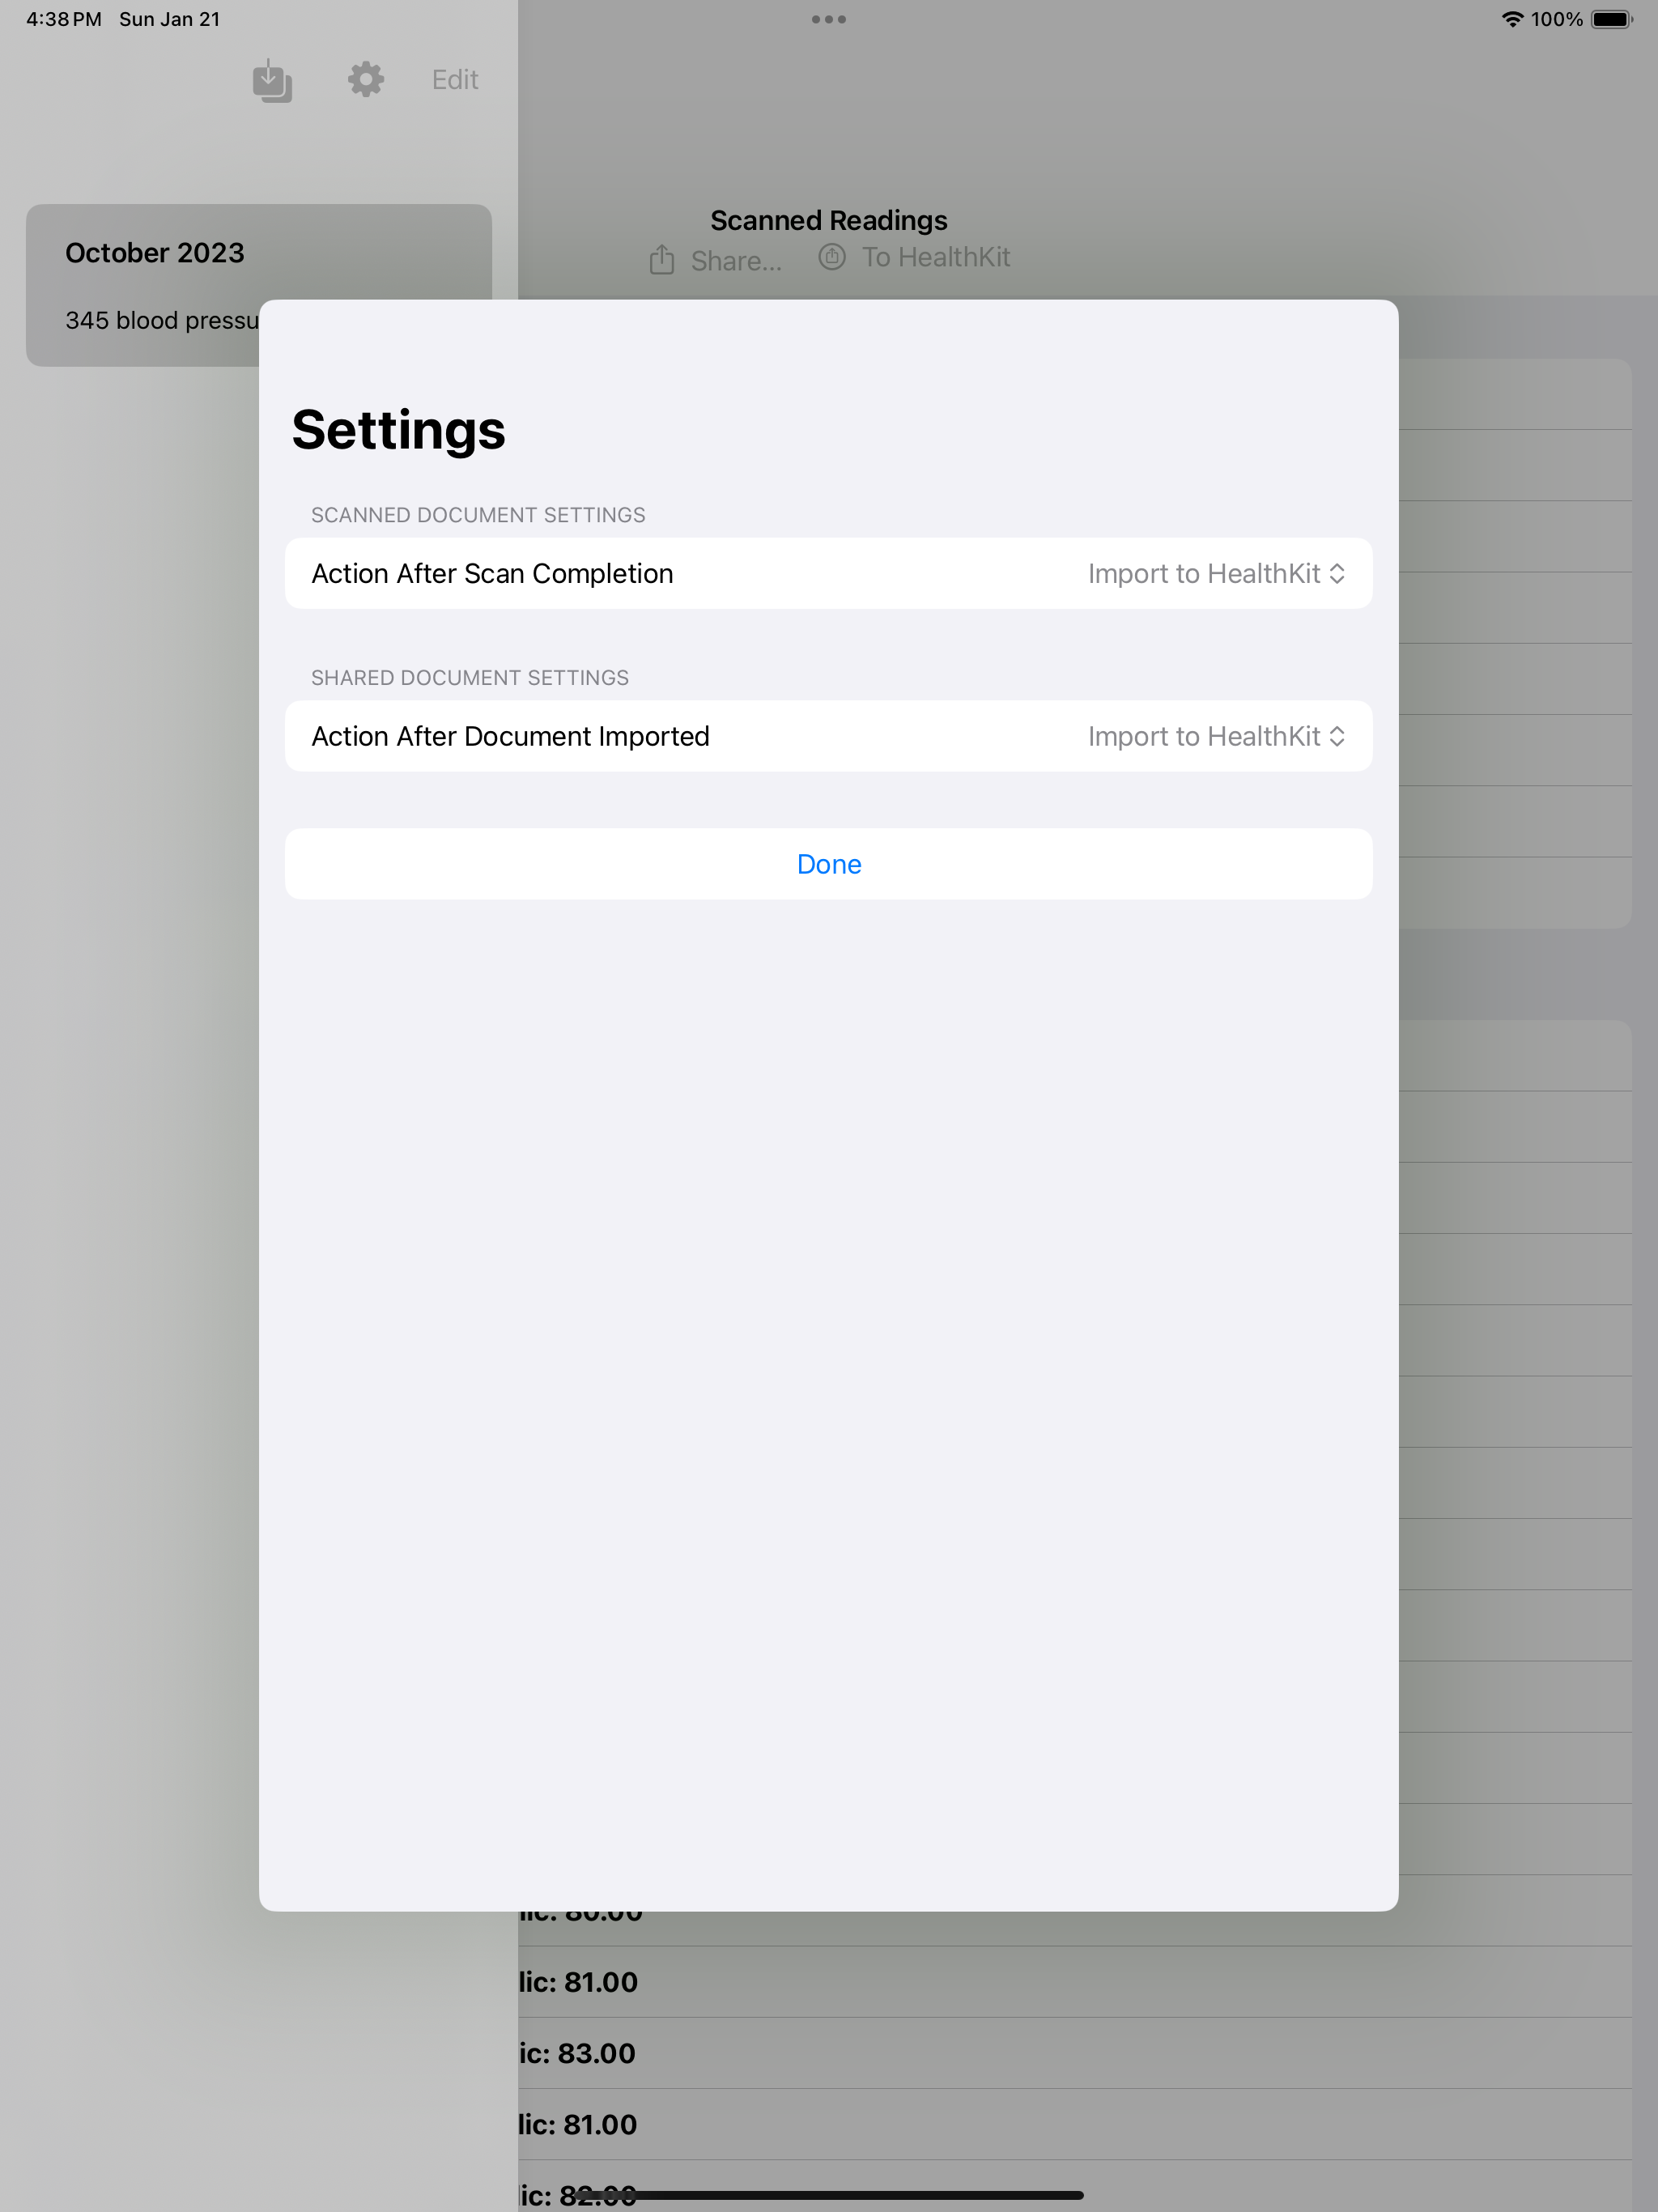
Task: Open the settings gear icon
Action: pyautogui.click(x=366, y=80)
